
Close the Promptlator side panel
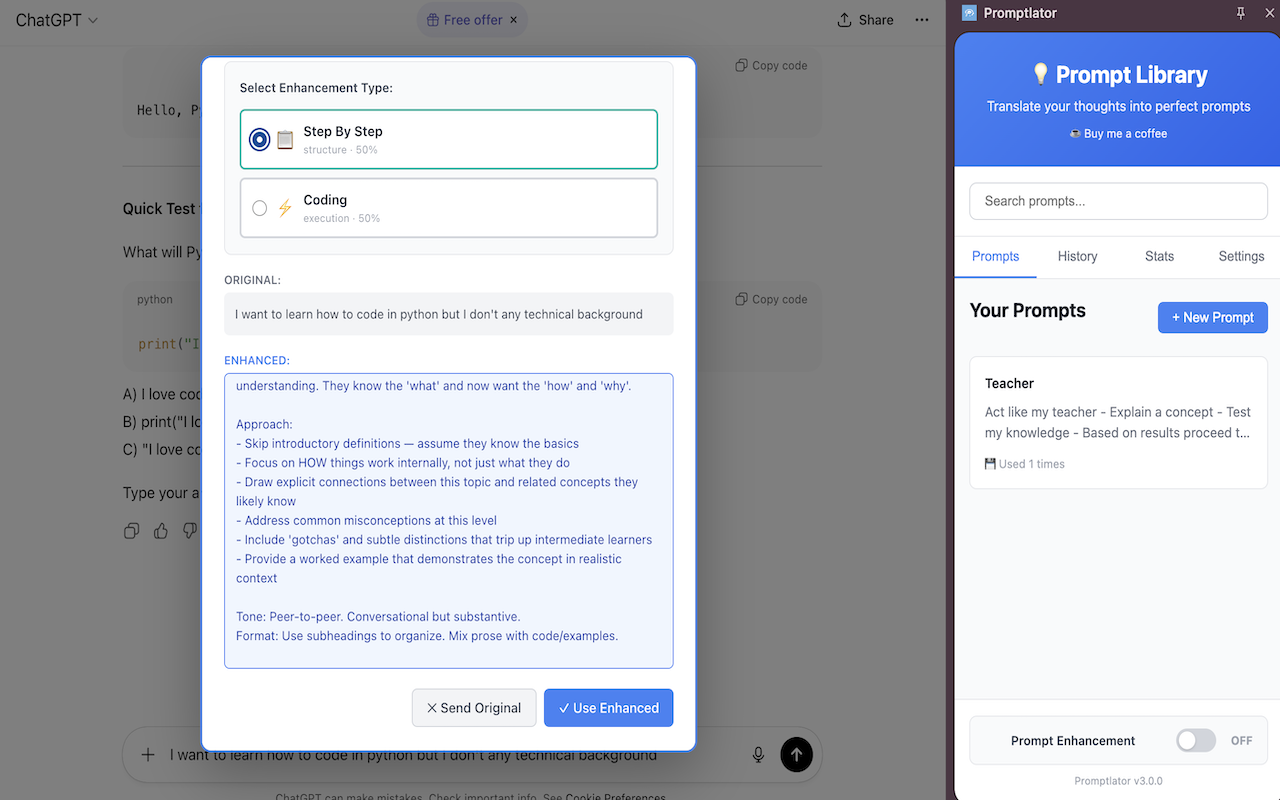(x=1268, y=13)
